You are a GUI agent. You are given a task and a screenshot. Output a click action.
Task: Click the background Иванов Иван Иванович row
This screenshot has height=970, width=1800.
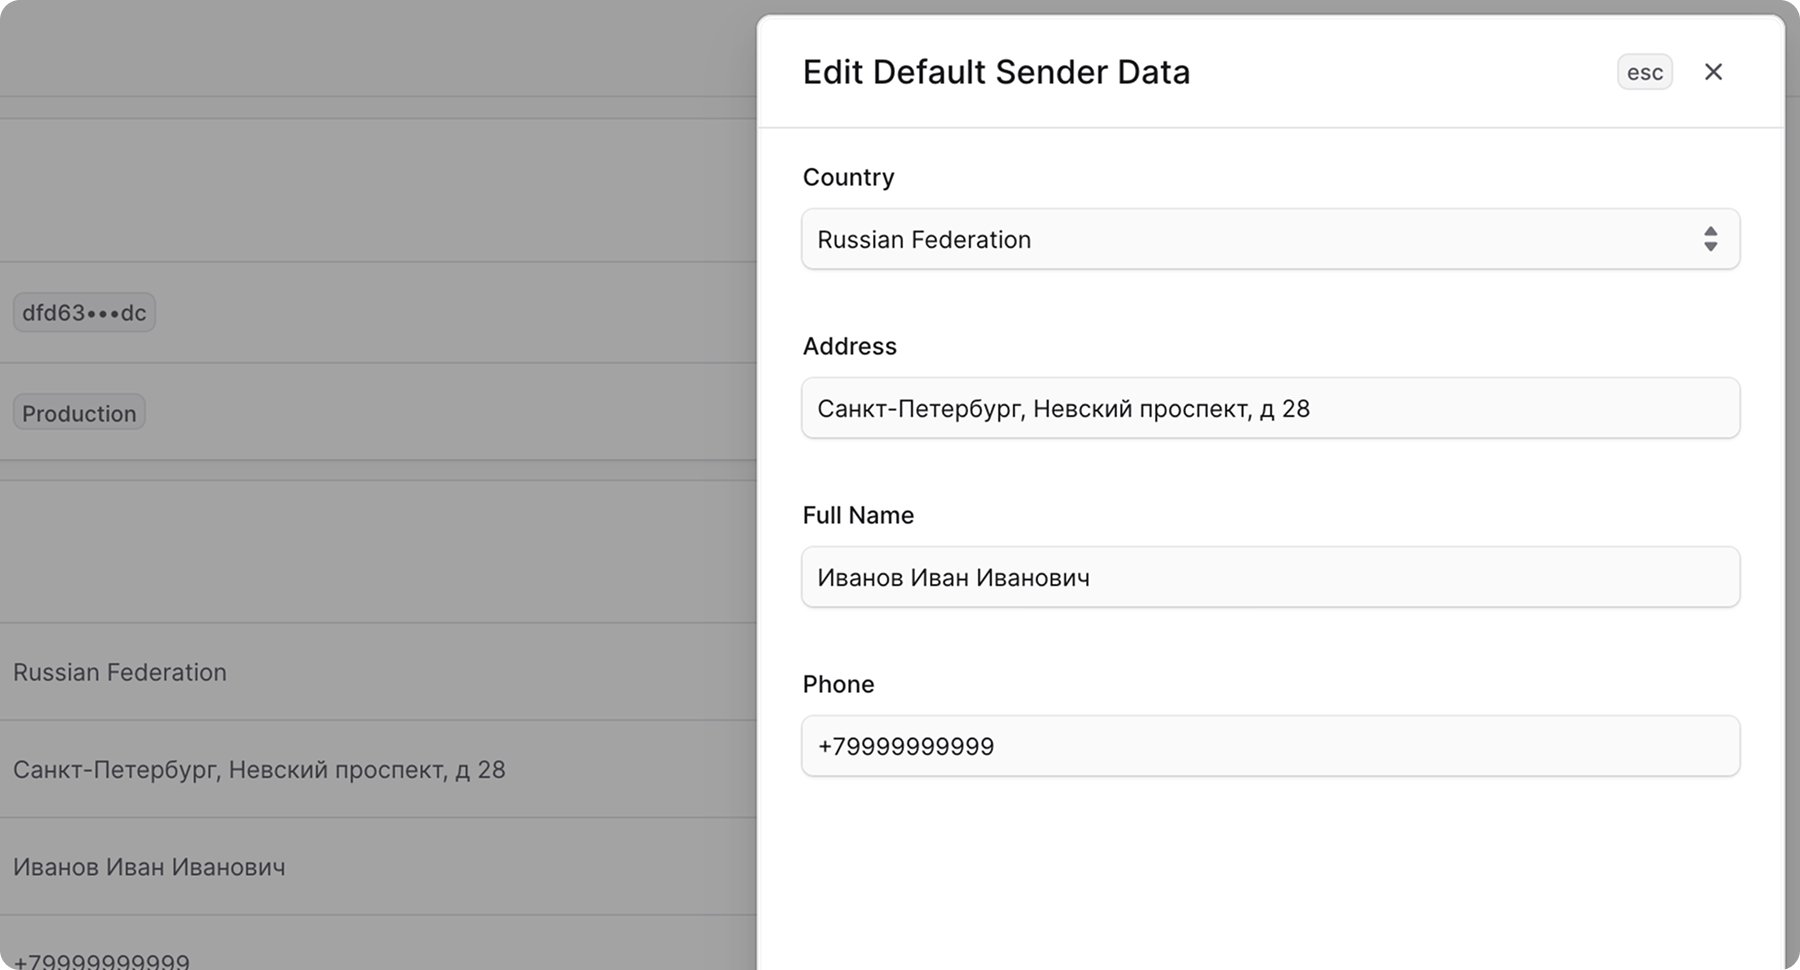[149, 867]
